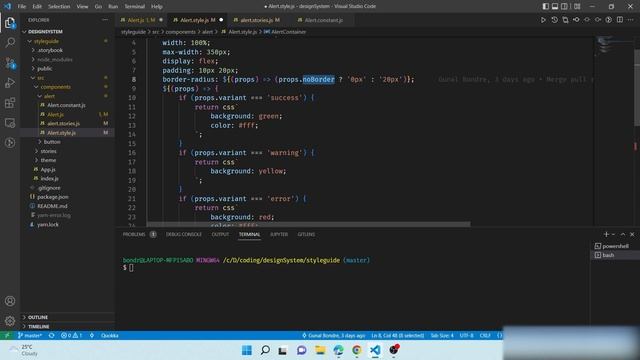
Task: Select the bash terminal entry
Action: [615, 255]
